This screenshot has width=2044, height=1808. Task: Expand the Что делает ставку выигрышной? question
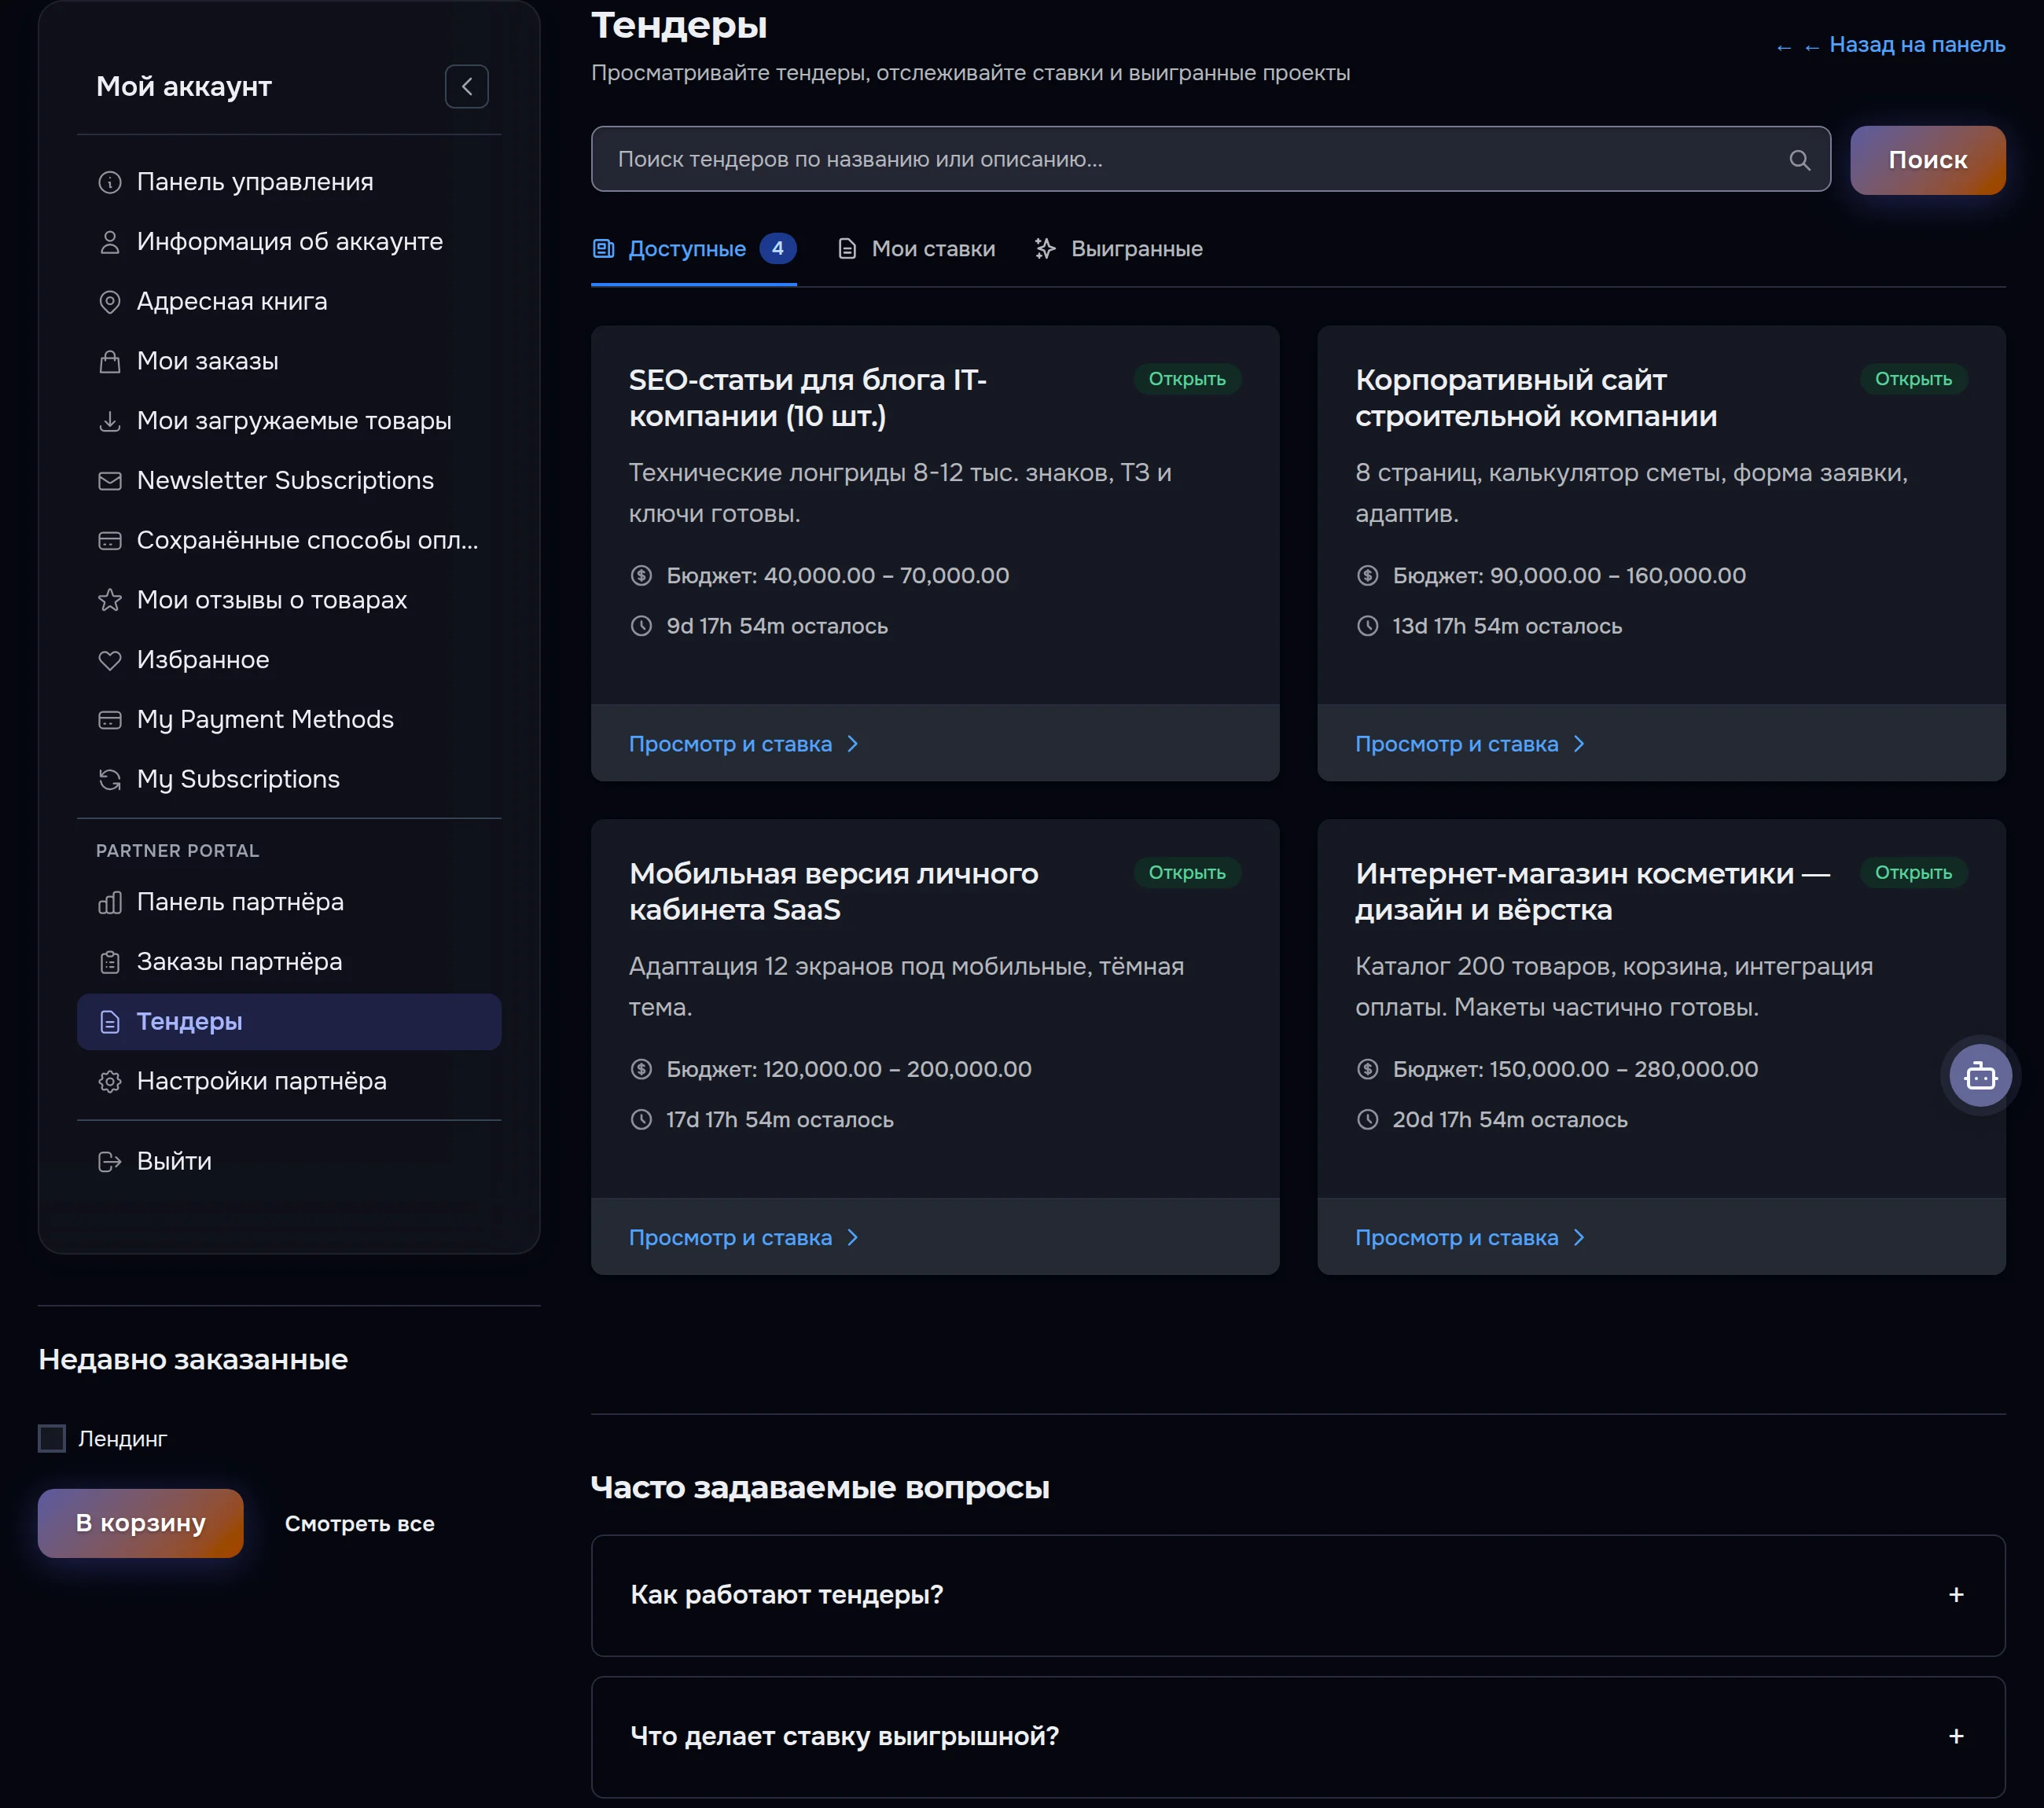1298,1737
